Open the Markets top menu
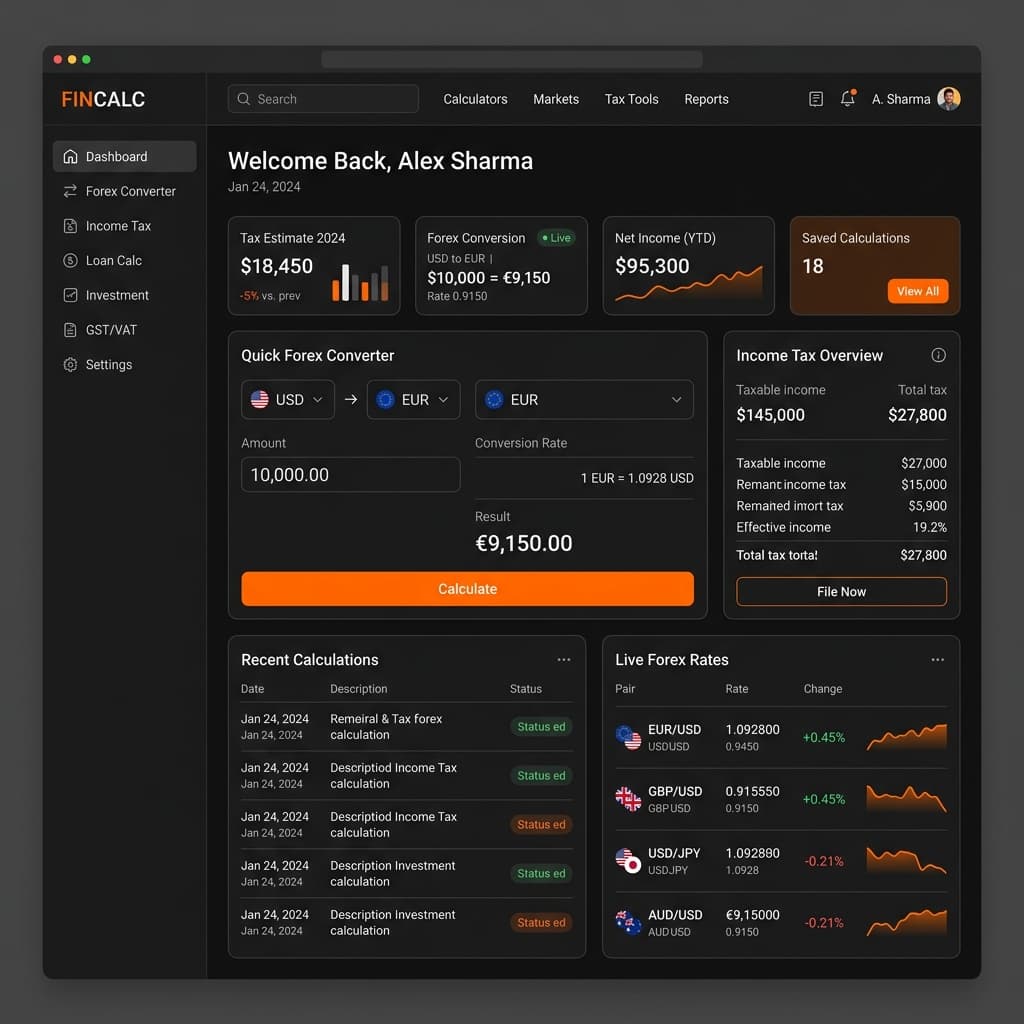This screenshot has height=1024, width=1024. 556,99
